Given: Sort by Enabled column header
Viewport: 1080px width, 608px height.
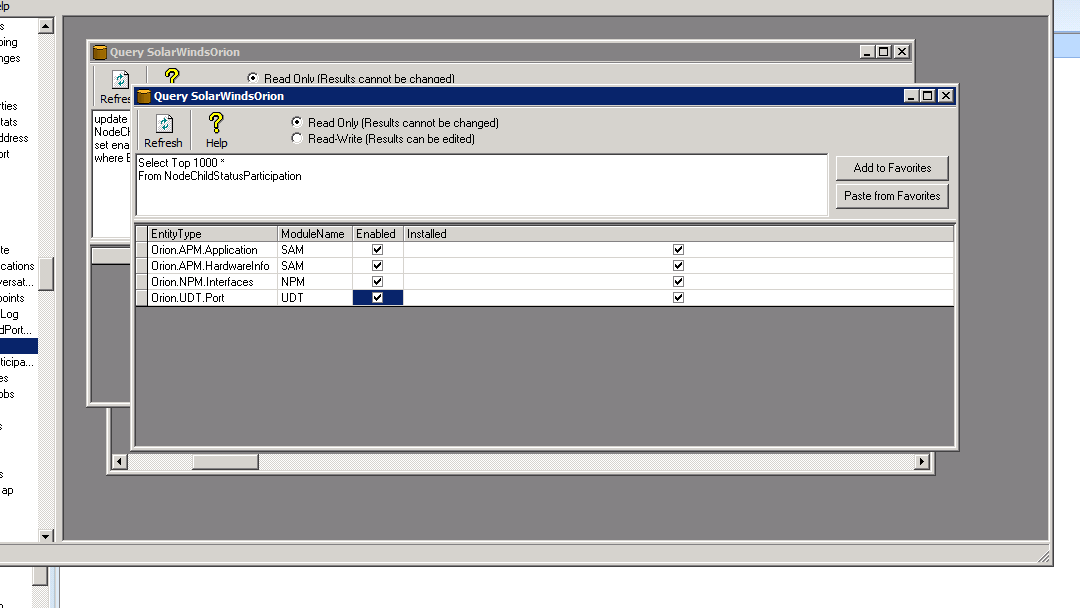Looking at the screenshot, I should [x=377, y=234].
